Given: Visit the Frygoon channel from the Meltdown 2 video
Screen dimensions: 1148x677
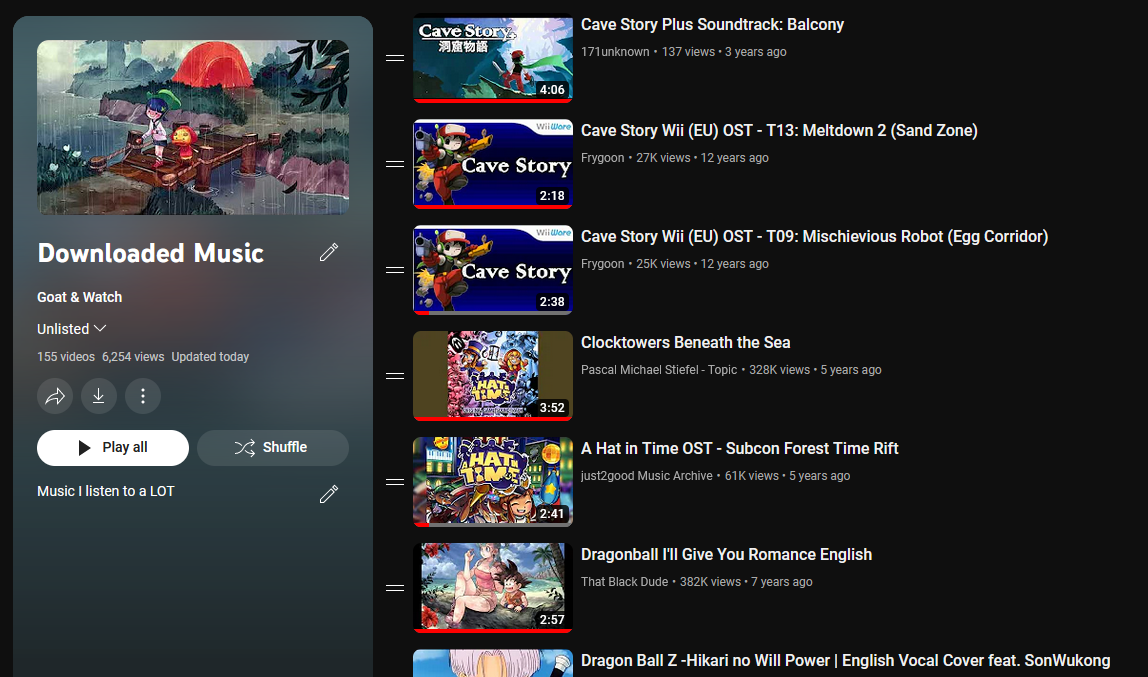Looking at the screenshot, I should 603,158.
